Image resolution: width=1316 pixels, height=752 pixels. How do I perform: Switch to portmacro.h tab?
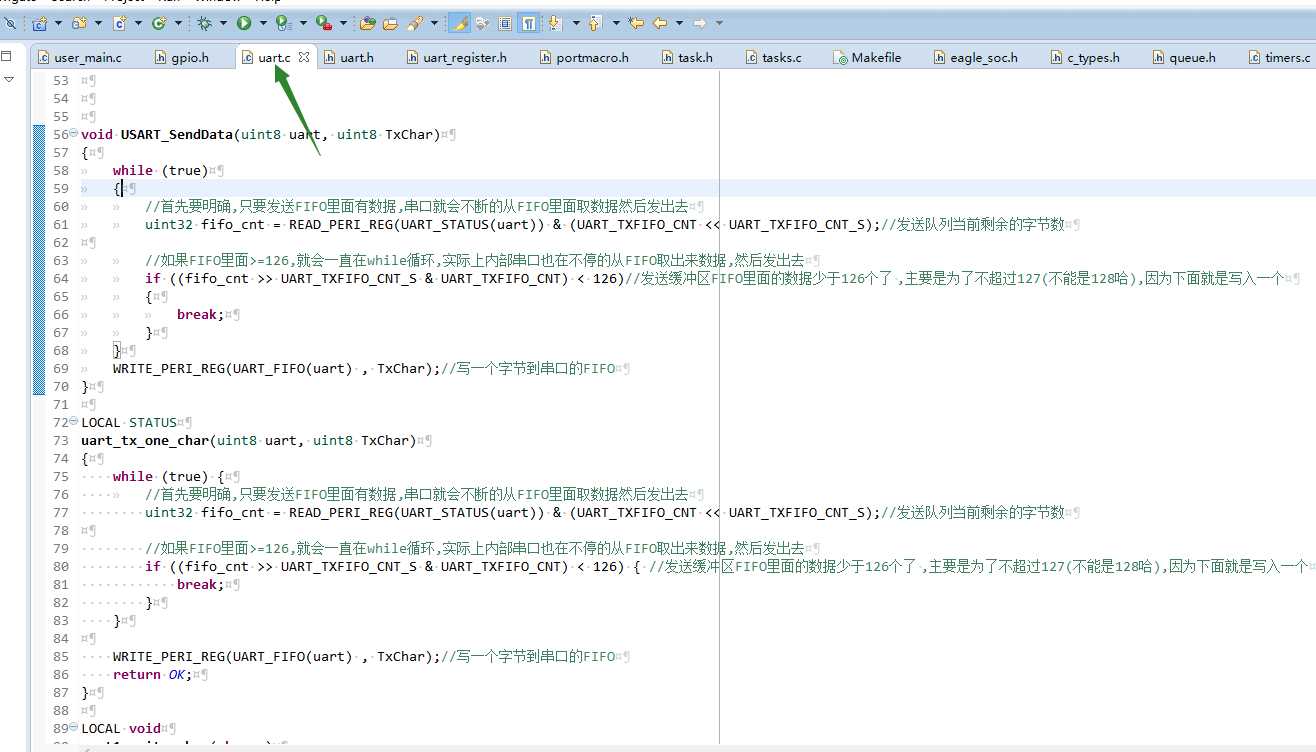pyautogui.click(x=584, y=58)
